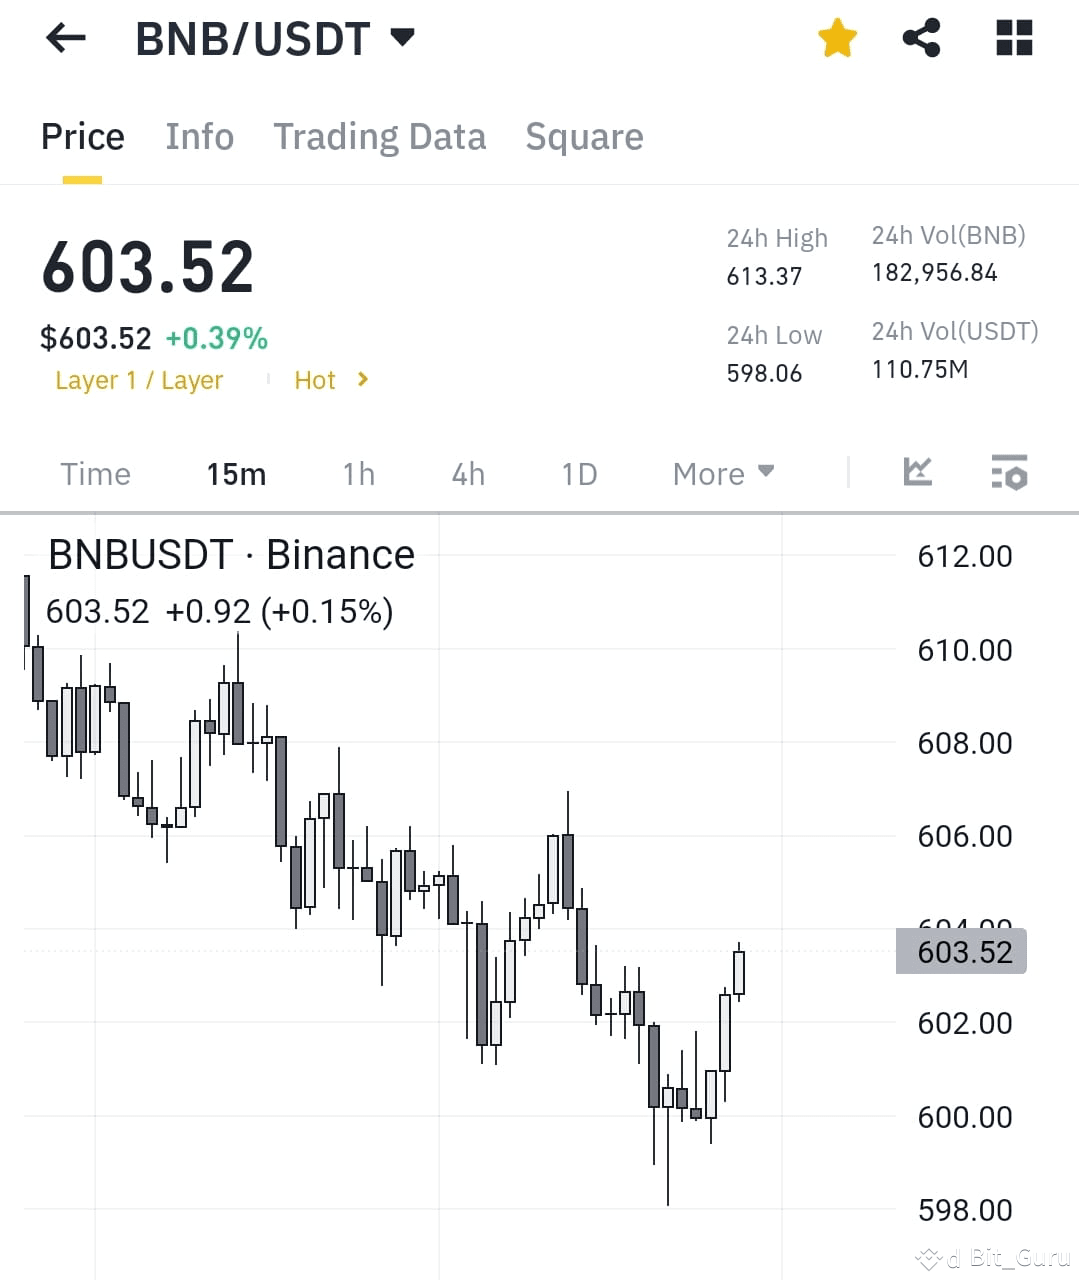Share the BNB/USDT chart

click(x=921, y=38)
